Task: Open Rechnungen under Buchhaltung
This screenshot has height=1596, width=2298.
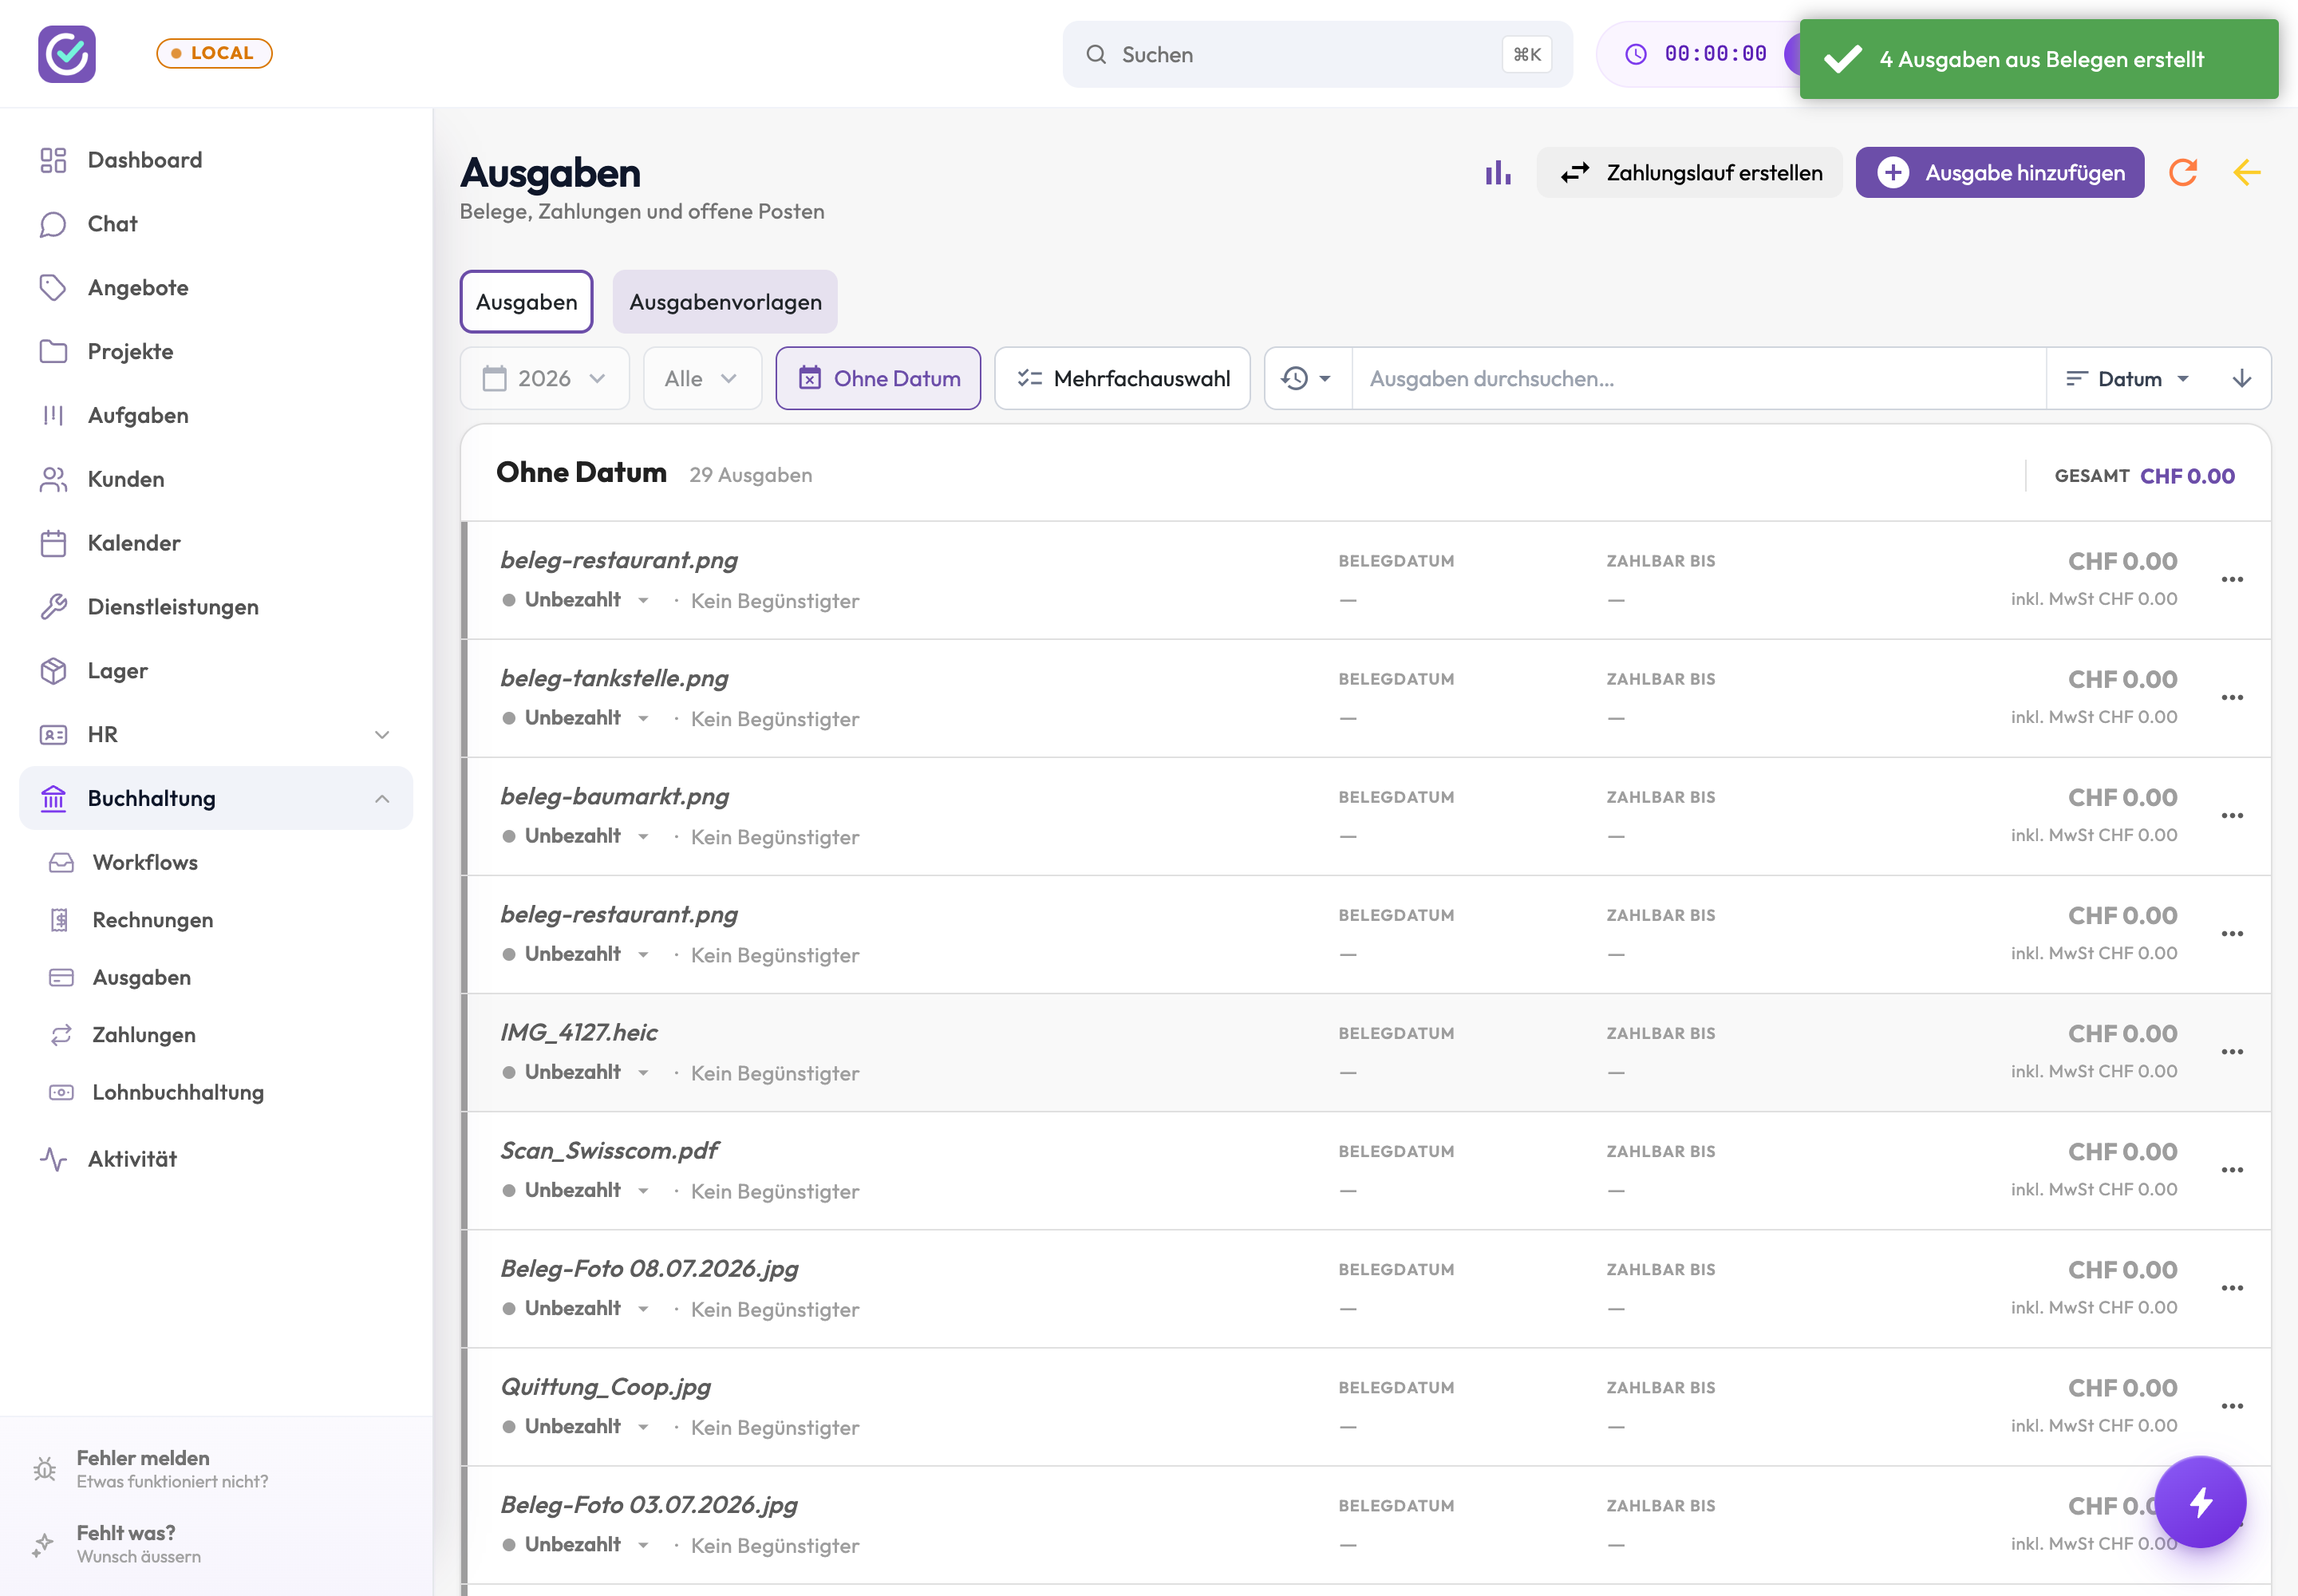Action: click(216, 920)
